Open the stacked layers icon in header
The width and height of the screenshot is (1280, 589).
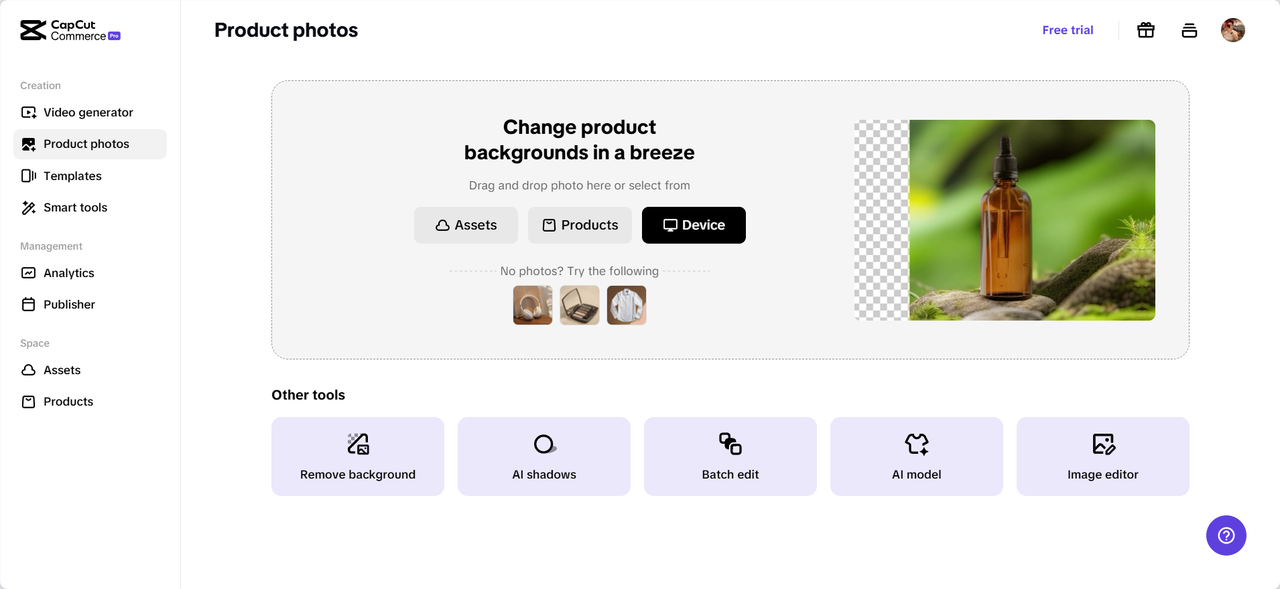click(1189, 30)
